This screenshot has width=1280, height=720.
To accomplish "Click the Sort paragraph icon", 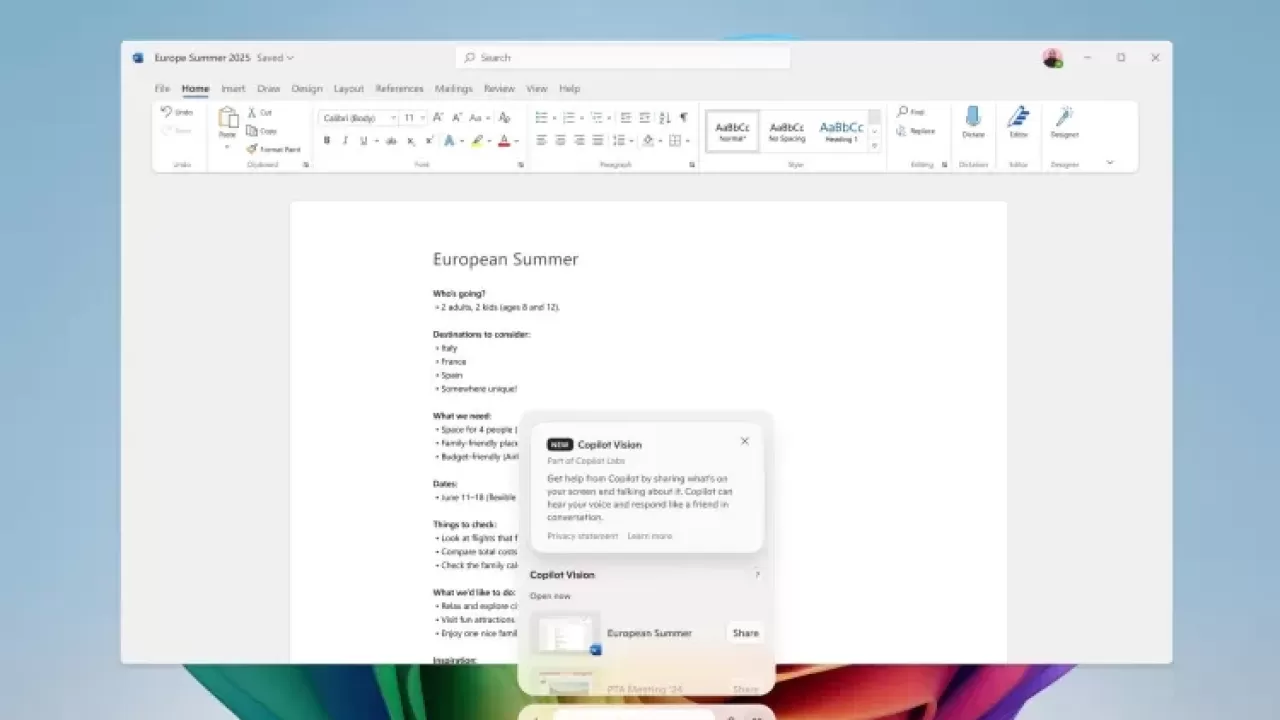I will tap(664, 118).
